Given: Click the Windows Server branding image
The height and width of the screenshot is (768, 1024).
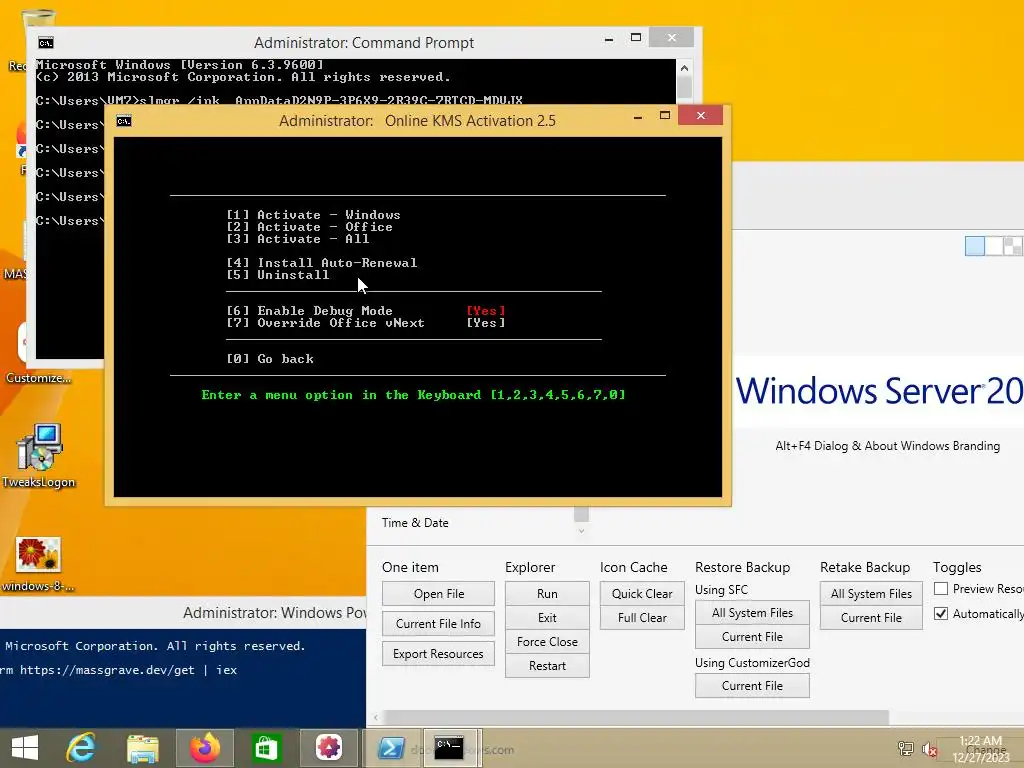Looking at the screenshot, I should coord(879,391).
